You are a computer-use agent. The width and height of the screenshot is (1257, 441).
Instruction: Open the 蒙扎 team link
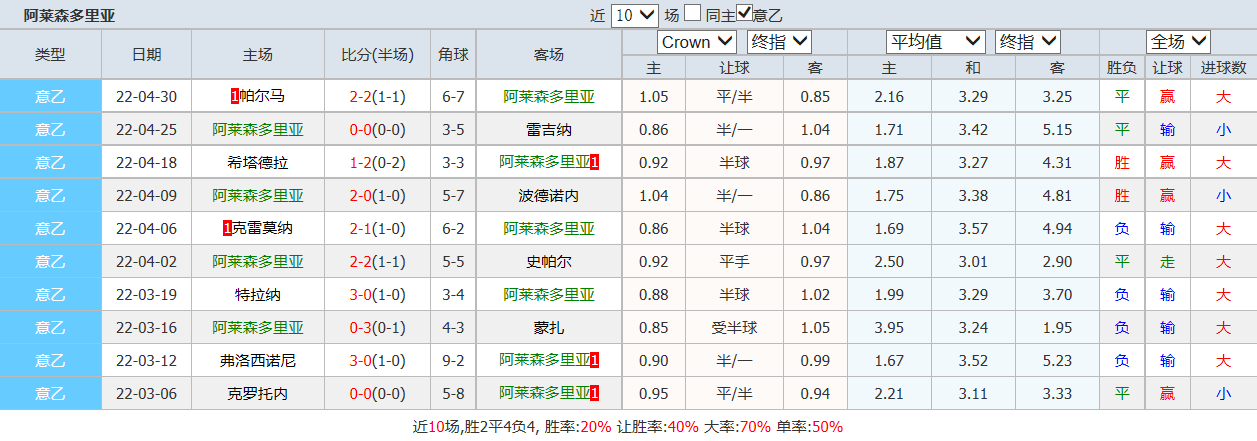click(x=549, y=327)
